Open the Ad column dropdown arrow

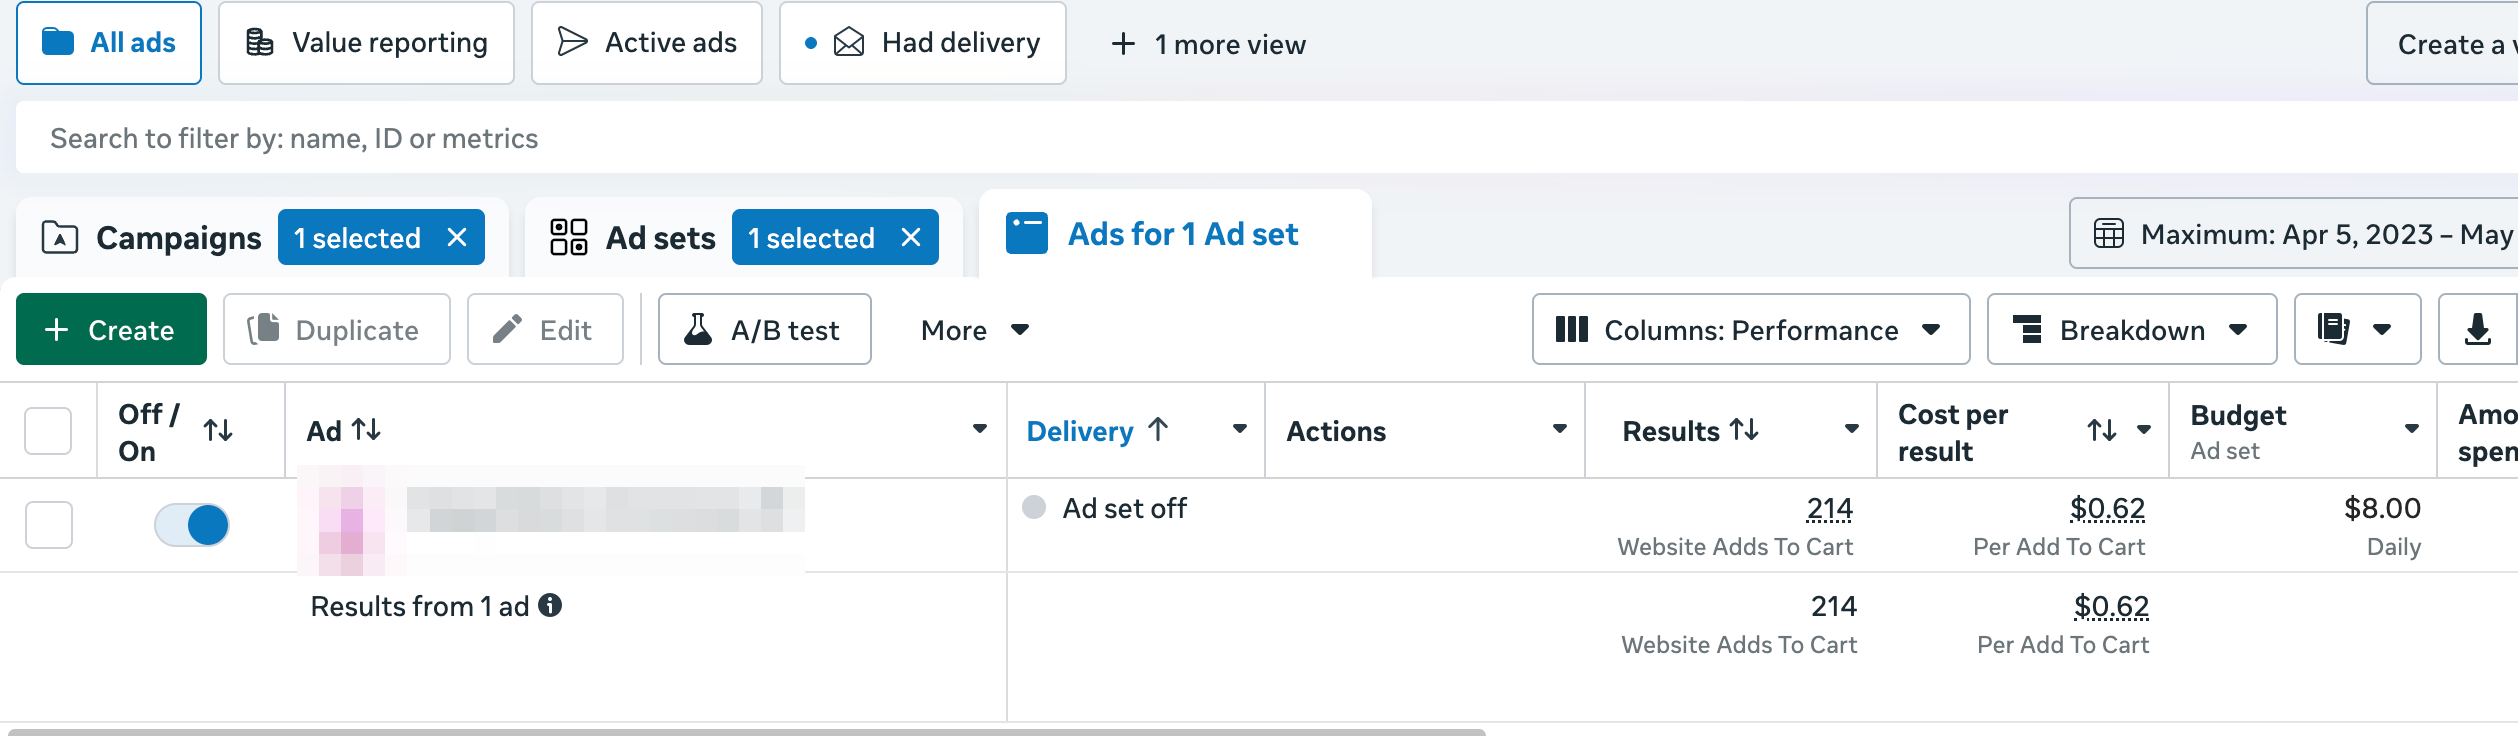980,429
